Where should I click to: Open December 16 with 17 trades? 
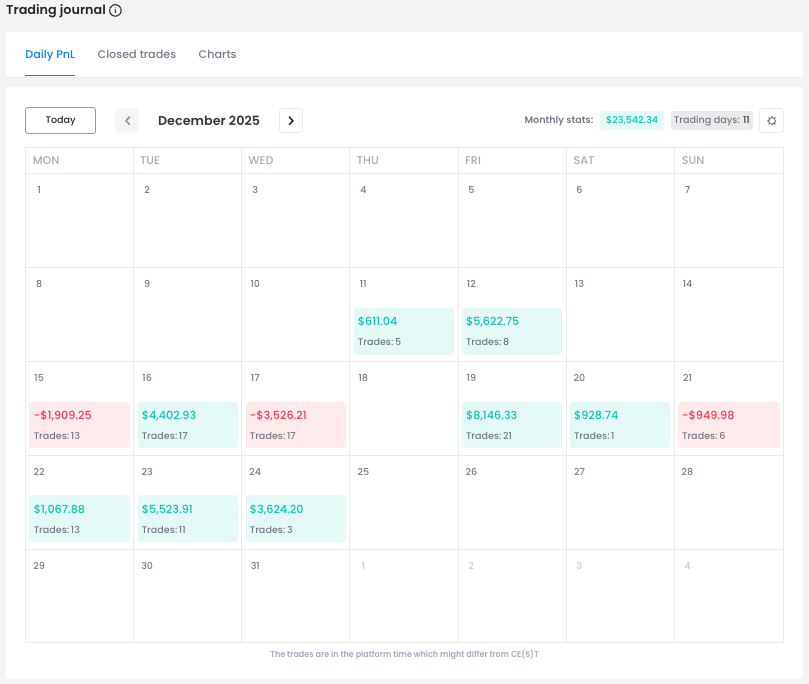coord(186,424)
